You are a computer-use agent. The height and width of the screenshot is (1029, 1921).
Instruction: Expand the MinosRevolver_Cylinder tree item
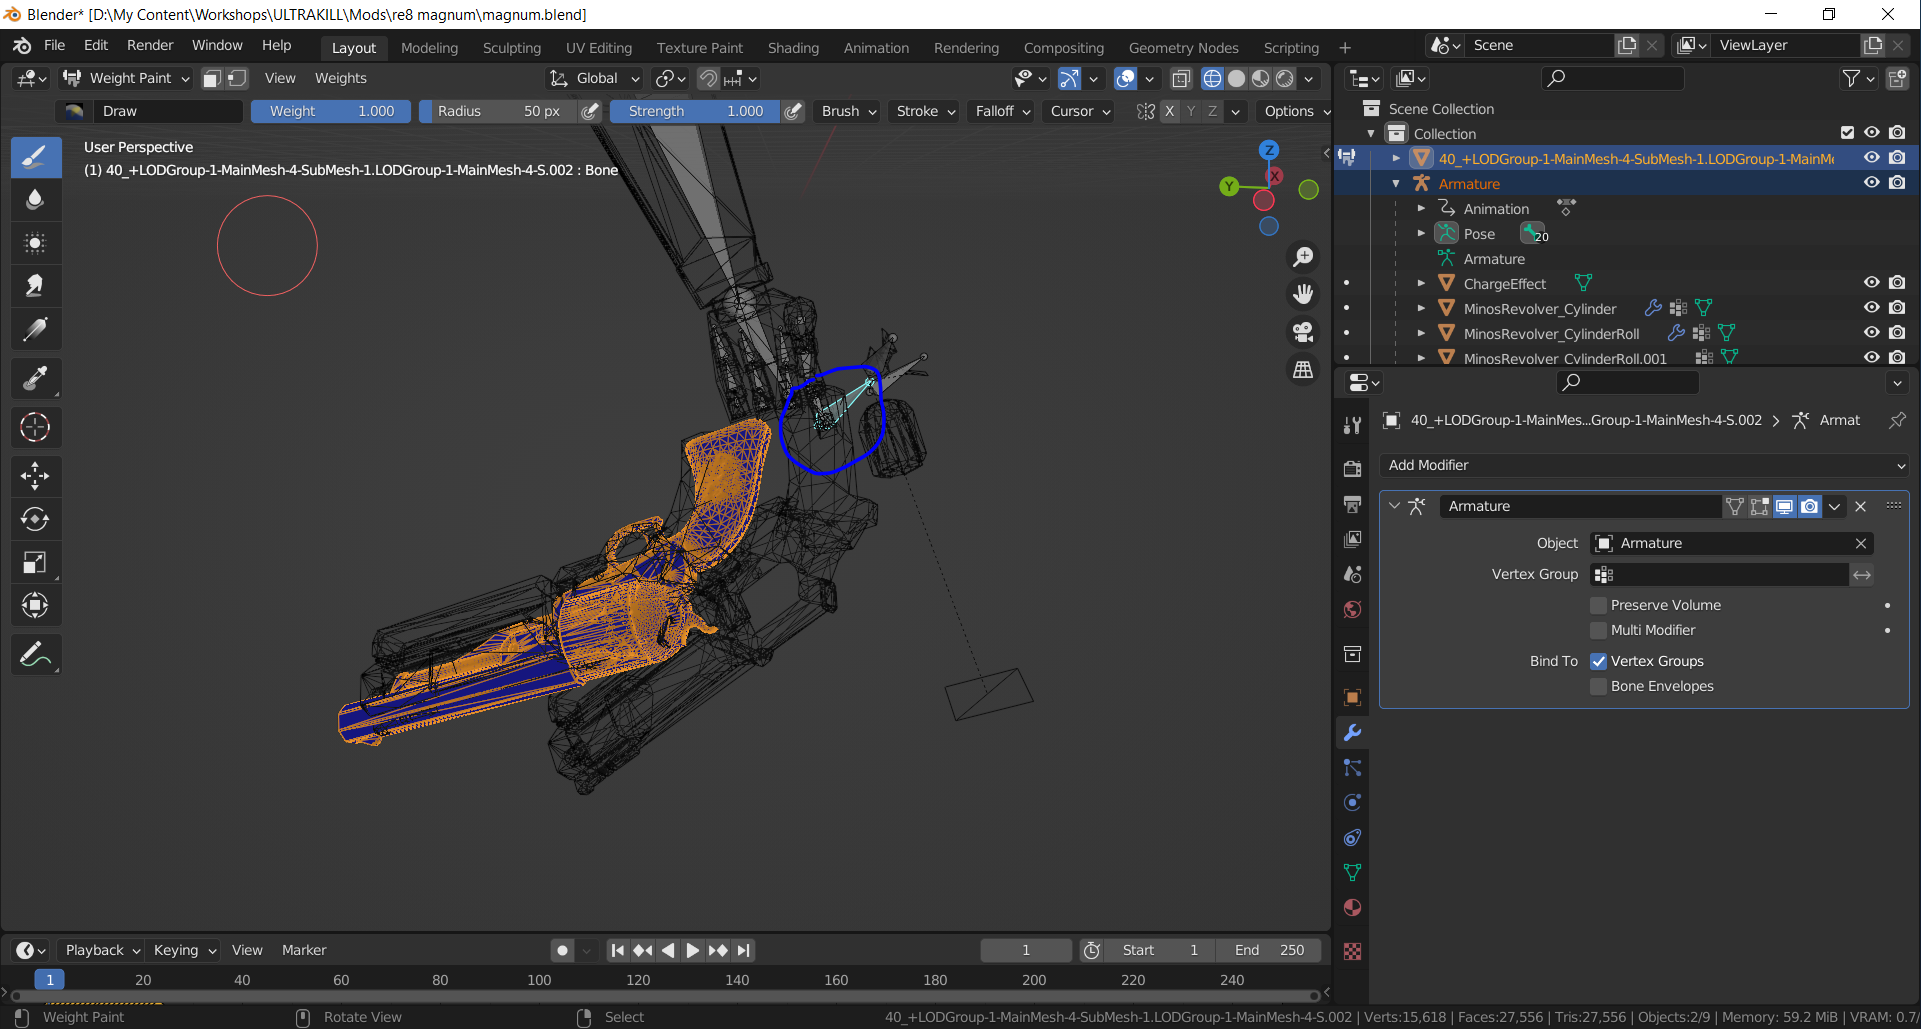tap(1421, 308)
